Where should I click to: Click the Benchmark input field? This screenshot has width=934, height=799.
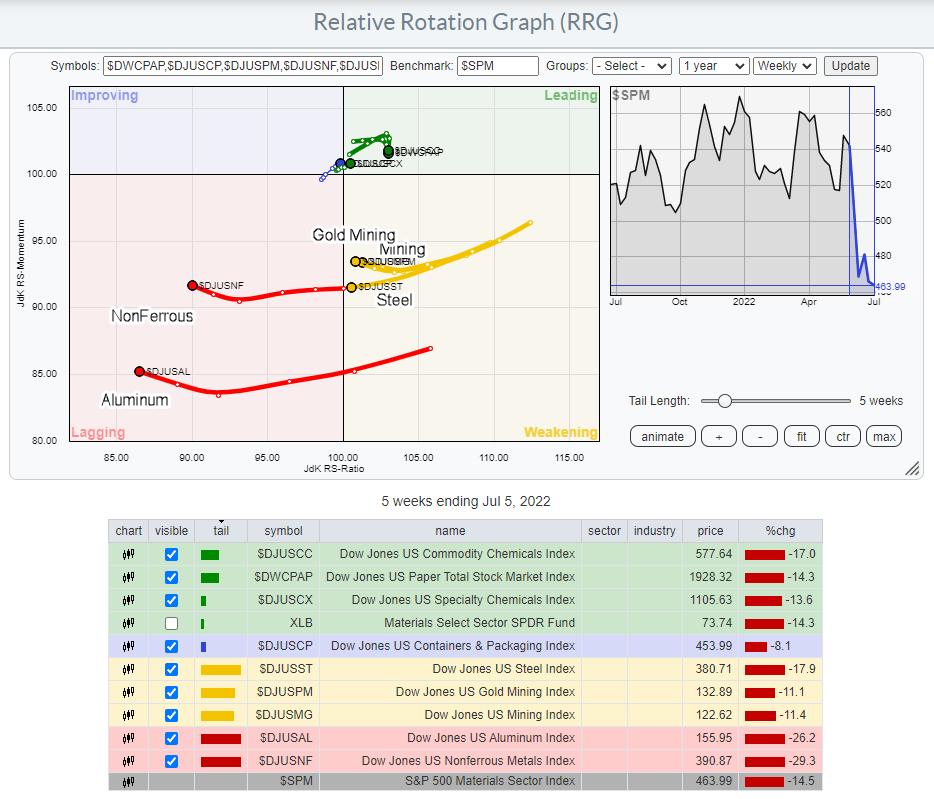click(497, 66)
